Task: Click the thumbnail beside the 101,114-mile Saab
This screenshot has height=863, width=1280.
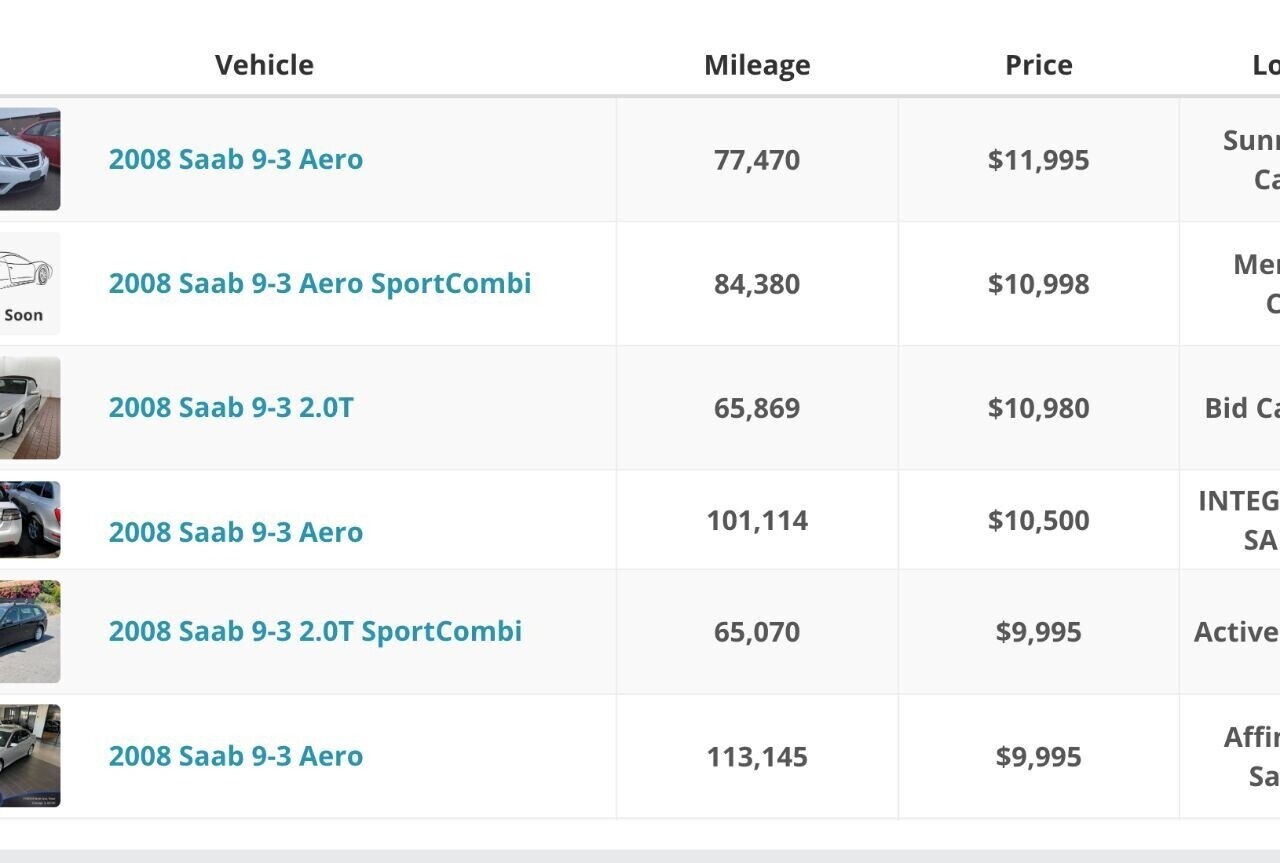Action: (29, 520)
